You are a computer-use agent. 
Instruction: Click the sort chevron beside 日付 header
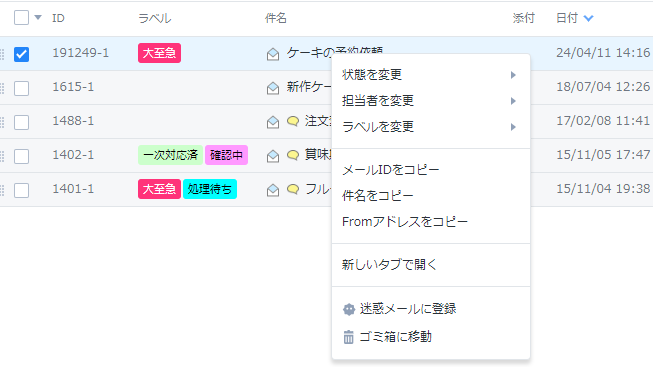tap(588, 18)
